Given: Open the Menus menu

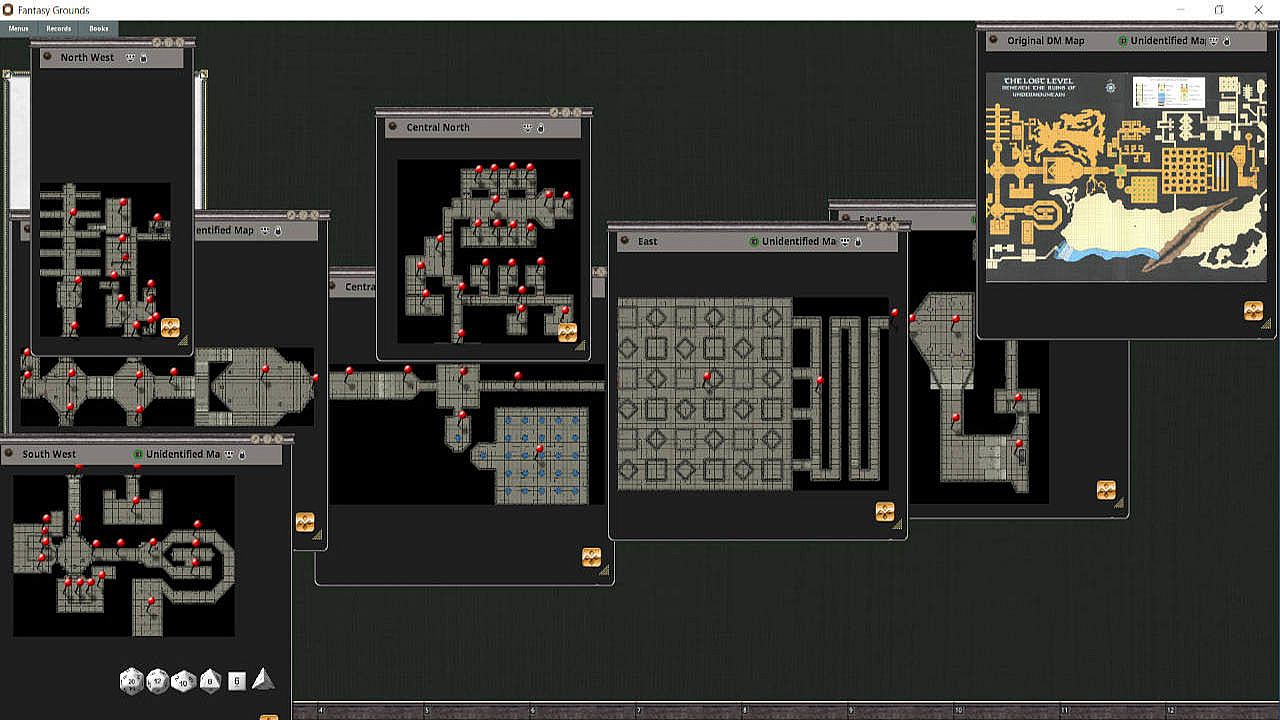Looking at the screenshot, I should click(x=19, y=29).
